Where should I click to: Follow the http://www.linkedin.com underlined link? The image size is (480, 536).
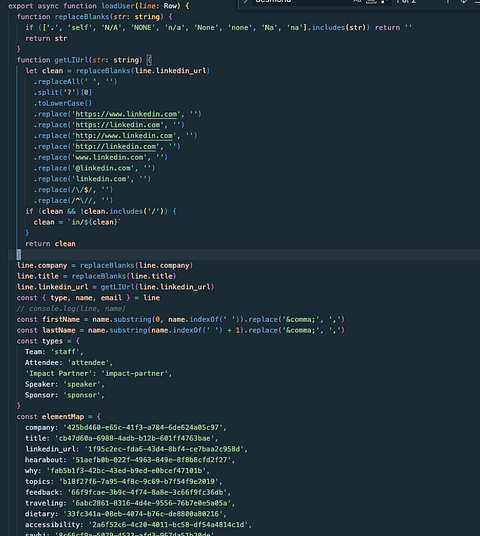(x=124, y=136)
